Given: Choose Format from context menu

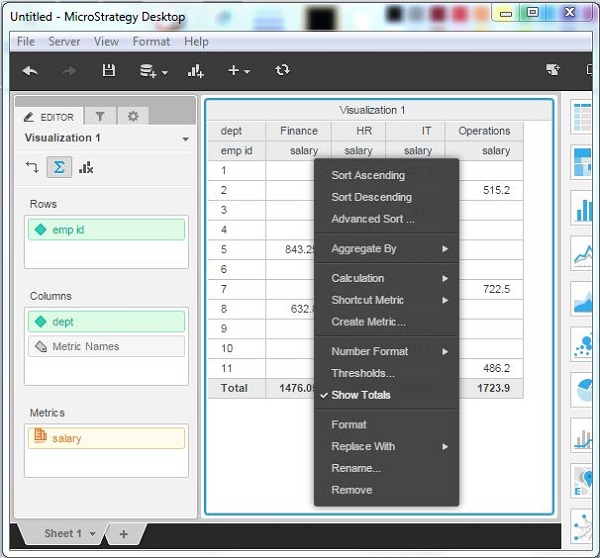Looking at the screenshot, I should [x=386, y=424].
